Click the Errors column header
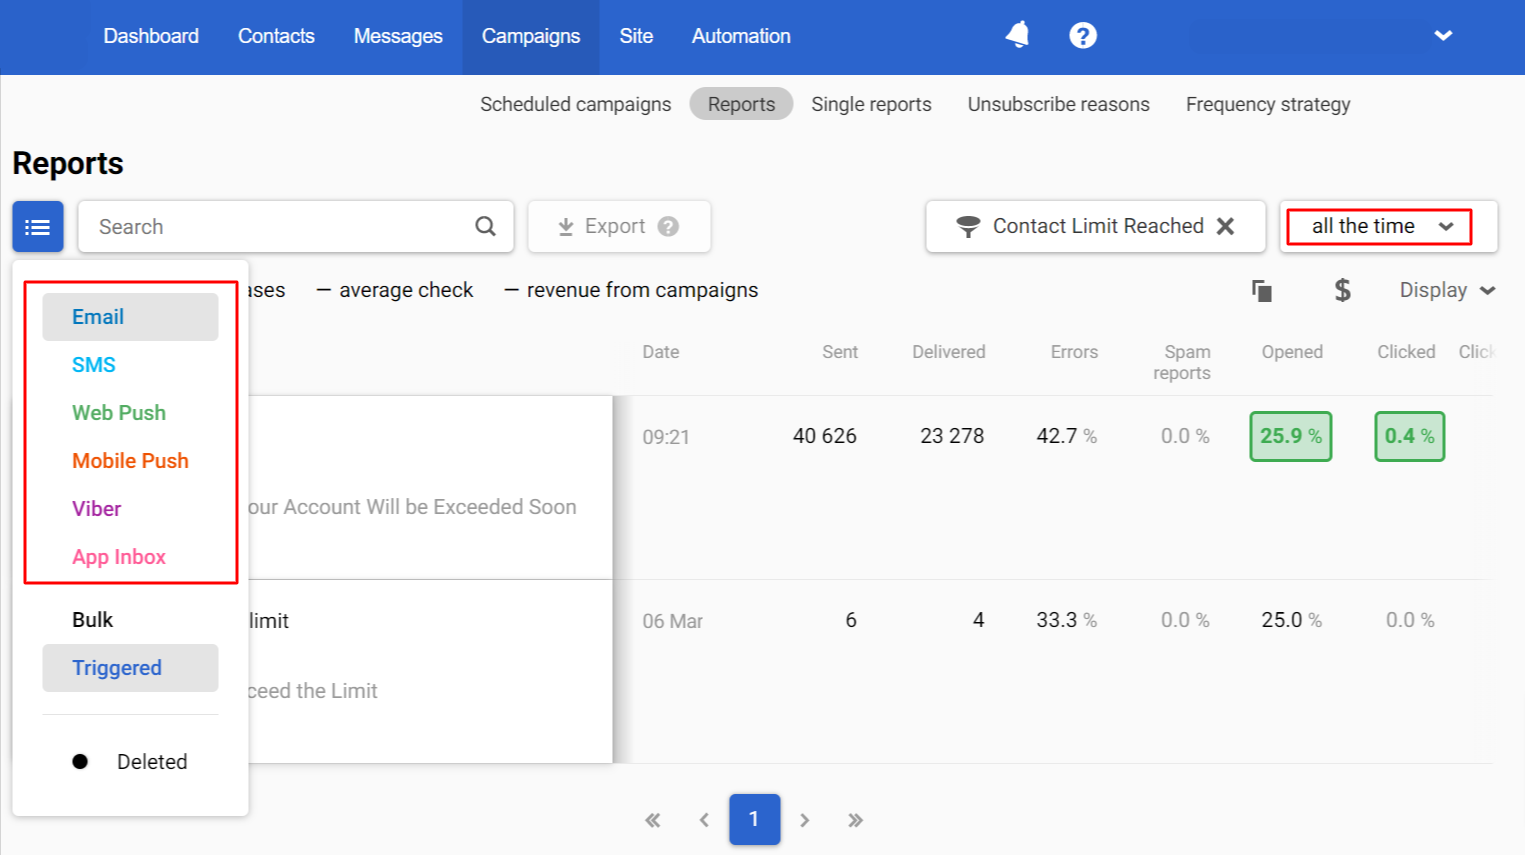This screenshot has width=1525, height=855. (x=1074, y=352)
